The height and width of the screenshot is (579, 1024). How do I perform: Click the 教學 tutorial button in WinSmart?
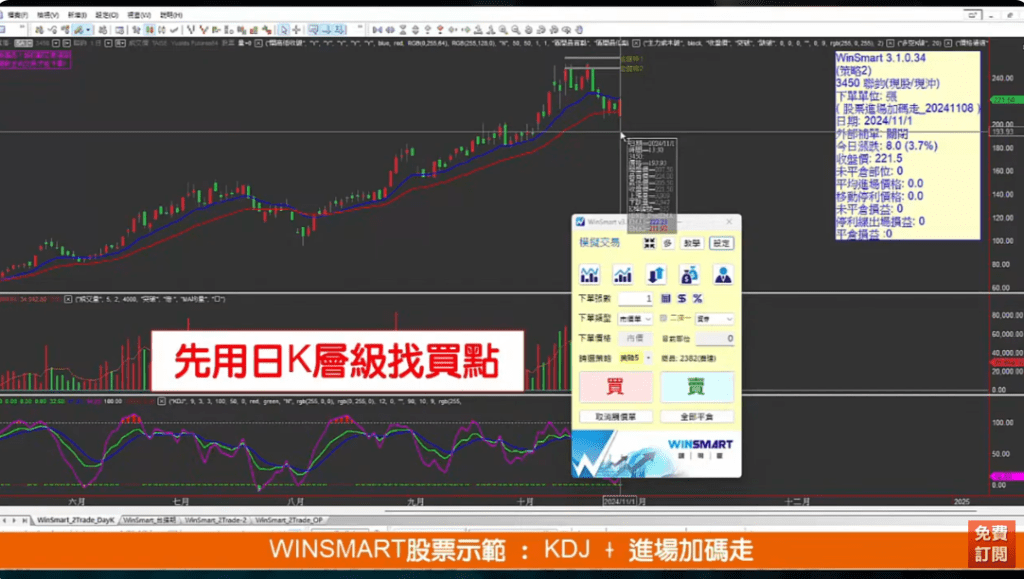pos(692,243)
